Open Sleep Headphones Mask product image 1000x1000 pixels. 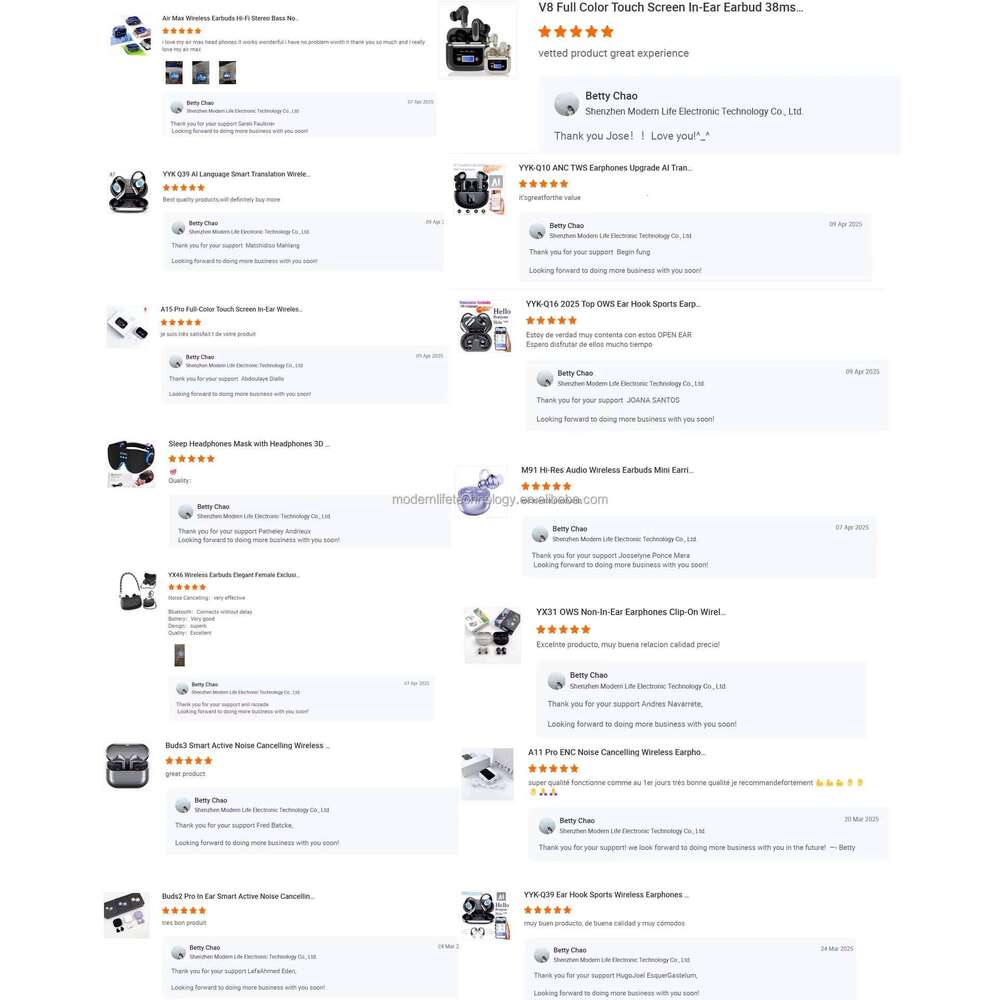(x=131, y=464)
